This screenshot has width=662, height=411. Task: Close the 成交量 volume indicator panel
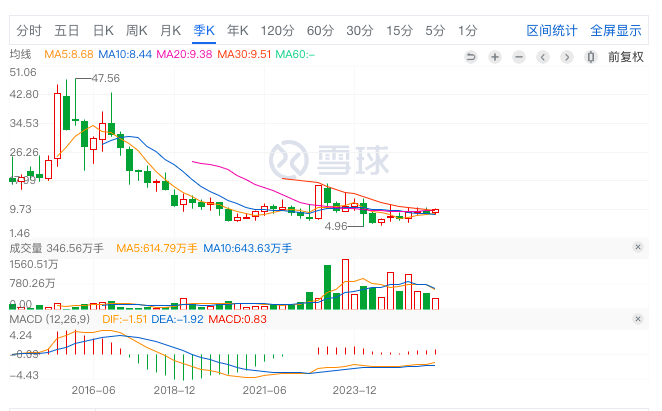point(638,247)
